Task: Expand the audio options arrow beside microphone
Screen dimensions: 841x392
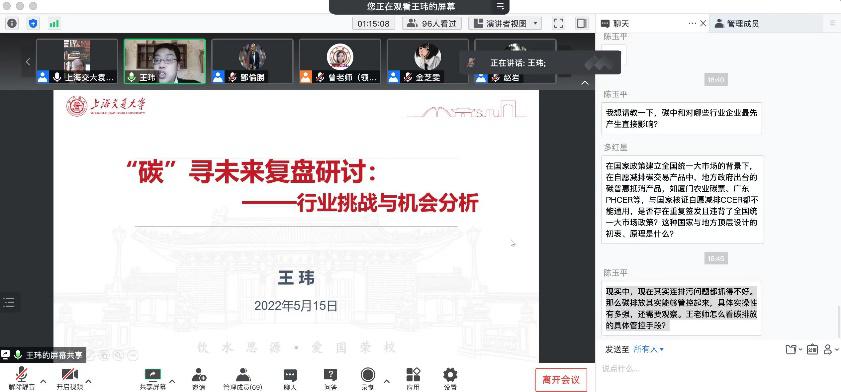Action: [x=43, y=382]
